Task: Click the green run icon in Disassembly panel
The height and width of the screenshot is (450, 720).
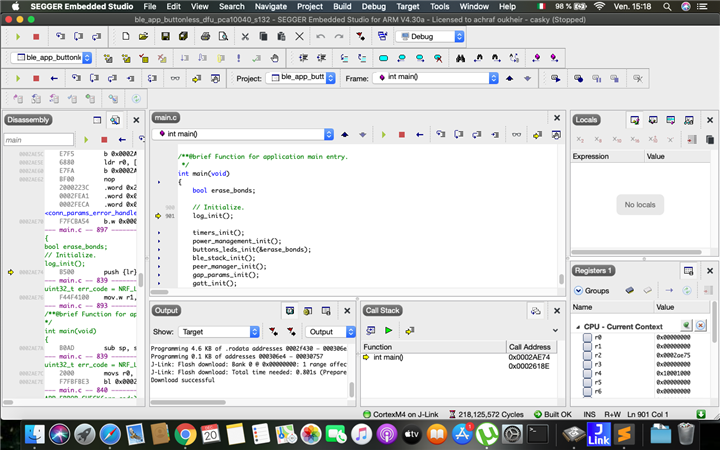Action: click(86, 140)
